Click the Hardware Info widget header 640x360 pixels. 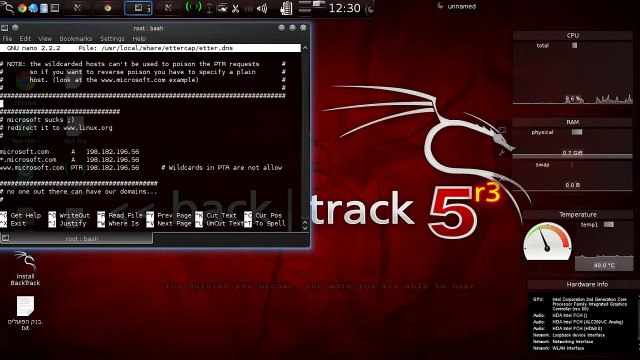point(587,284)
